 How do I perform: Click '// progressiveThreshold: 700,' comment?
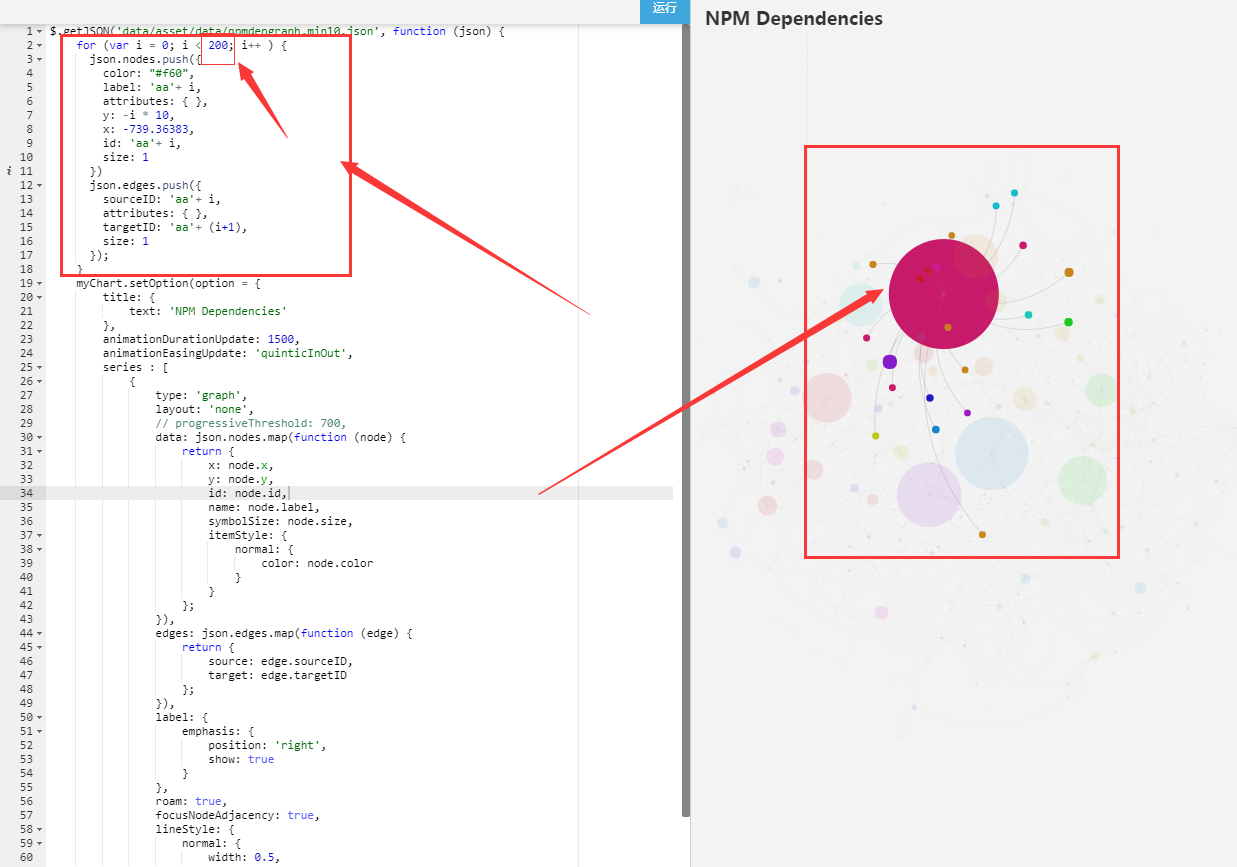251,423
